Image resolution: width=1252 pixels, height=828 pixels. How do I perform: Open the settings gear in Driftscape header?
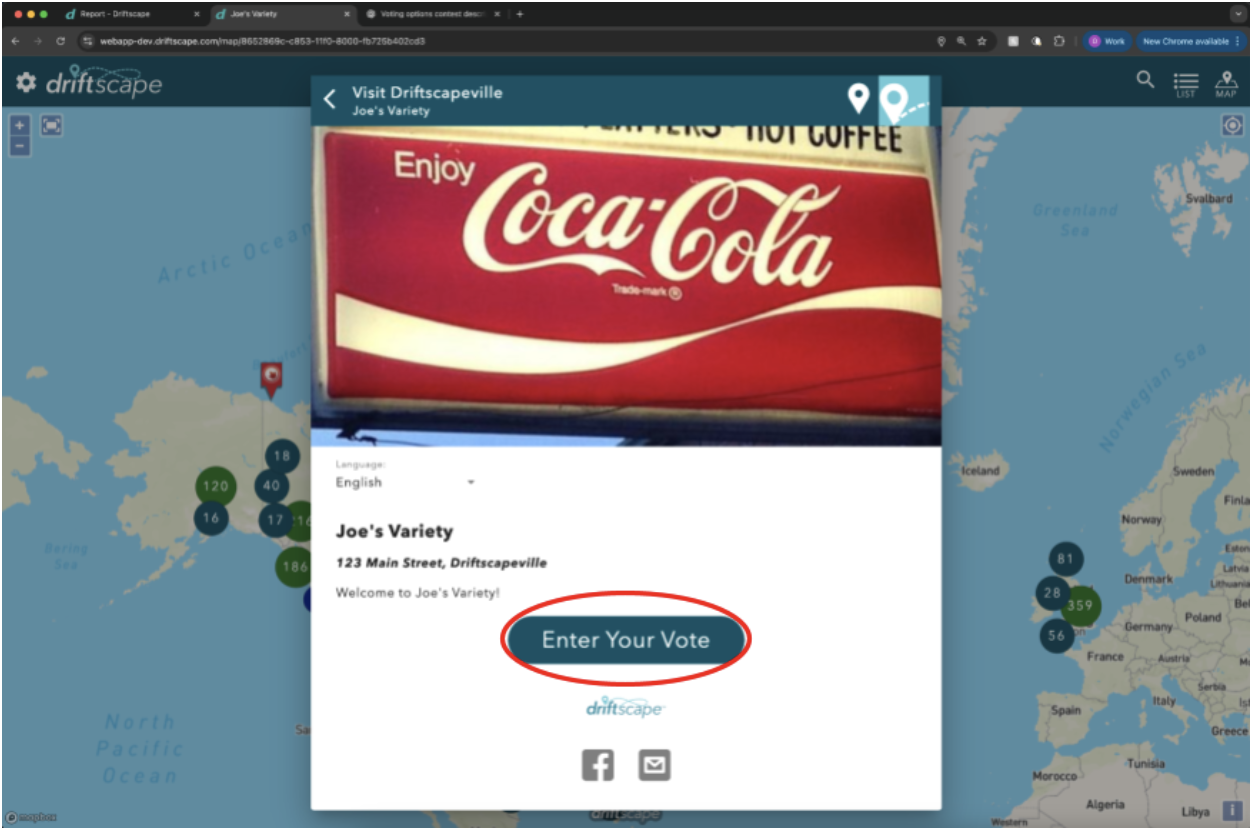click(x=26, y=83)
